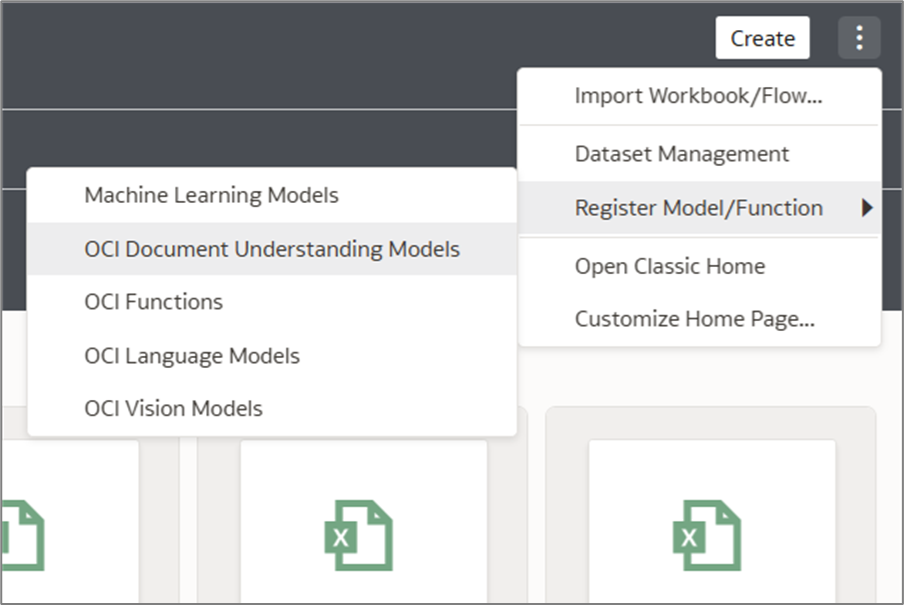Viewport: 904px width, 605px height.
Task: Choose Customize Home Page... option
Action: (x=695, y=320)
